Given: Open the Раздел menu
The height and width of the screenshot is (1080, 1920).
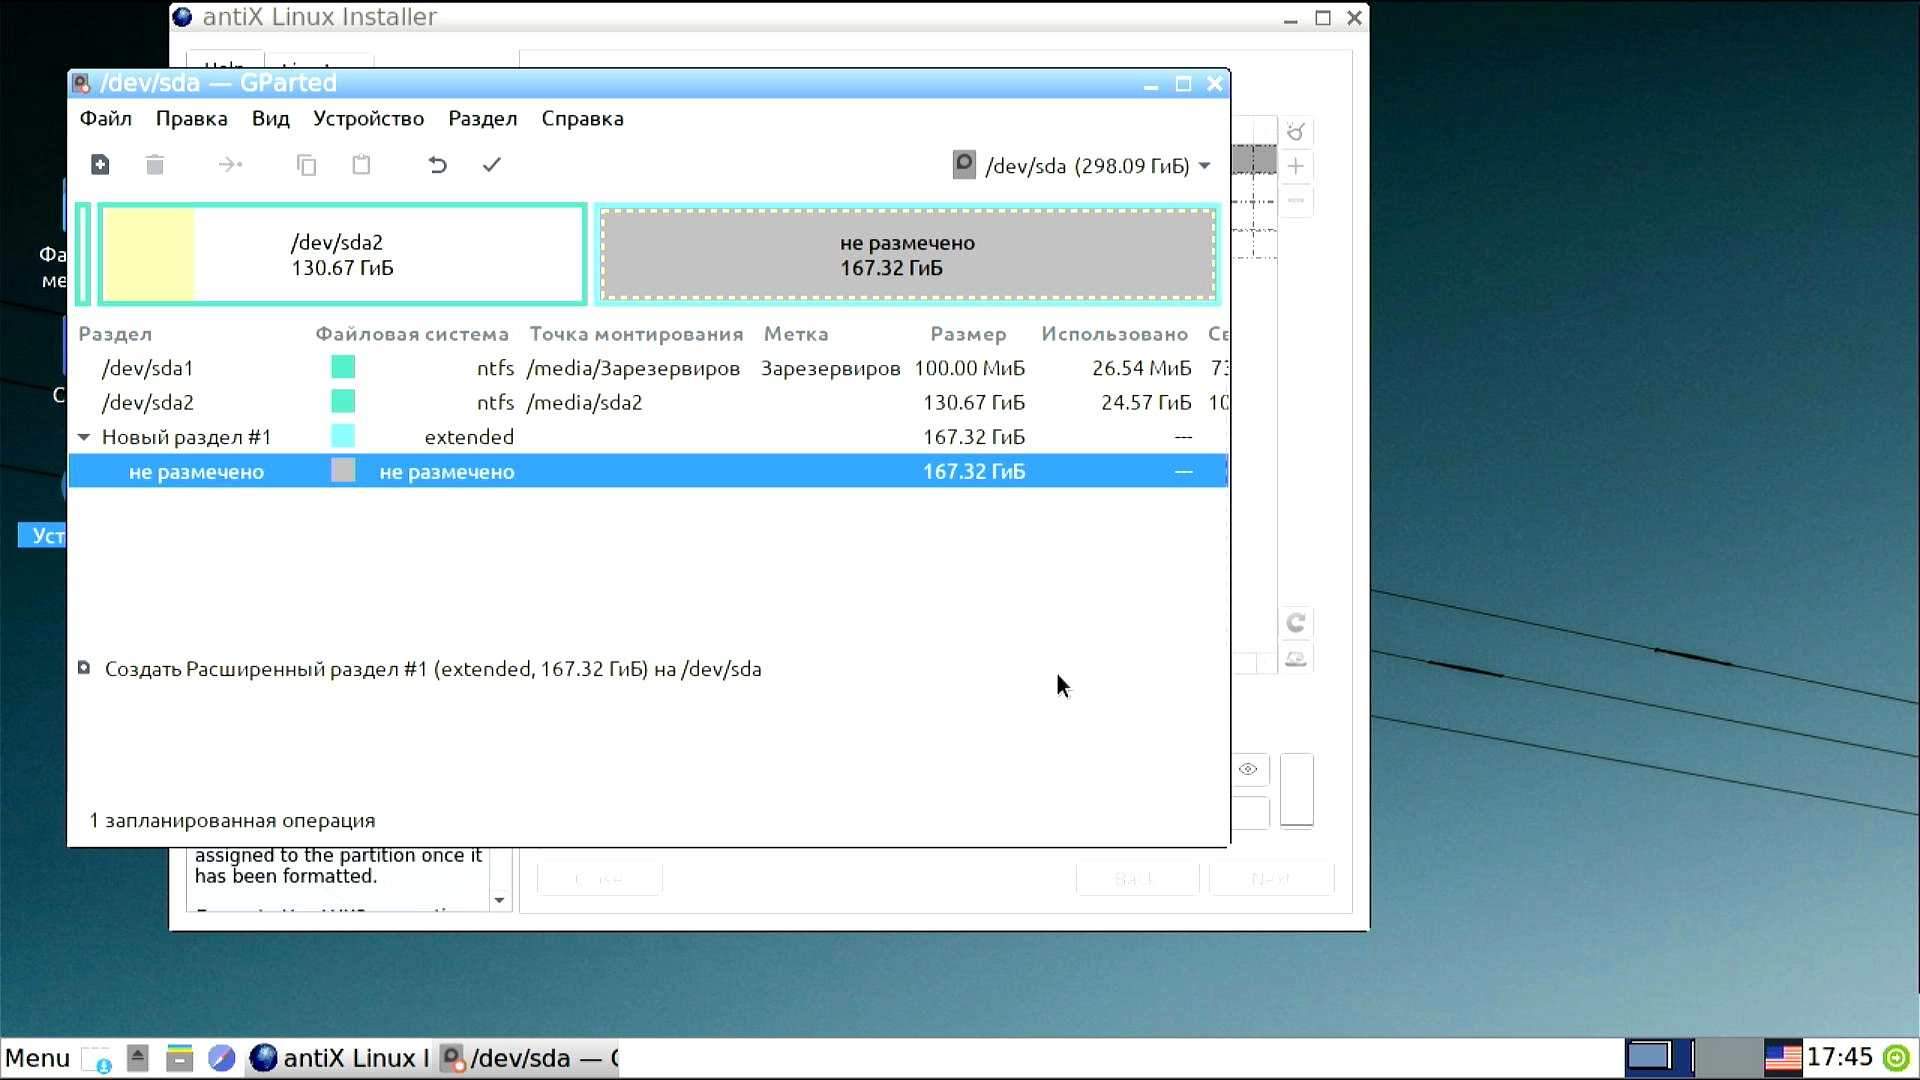Looking at the screenshot, I should pyautogui.click(x=482, y=118).
